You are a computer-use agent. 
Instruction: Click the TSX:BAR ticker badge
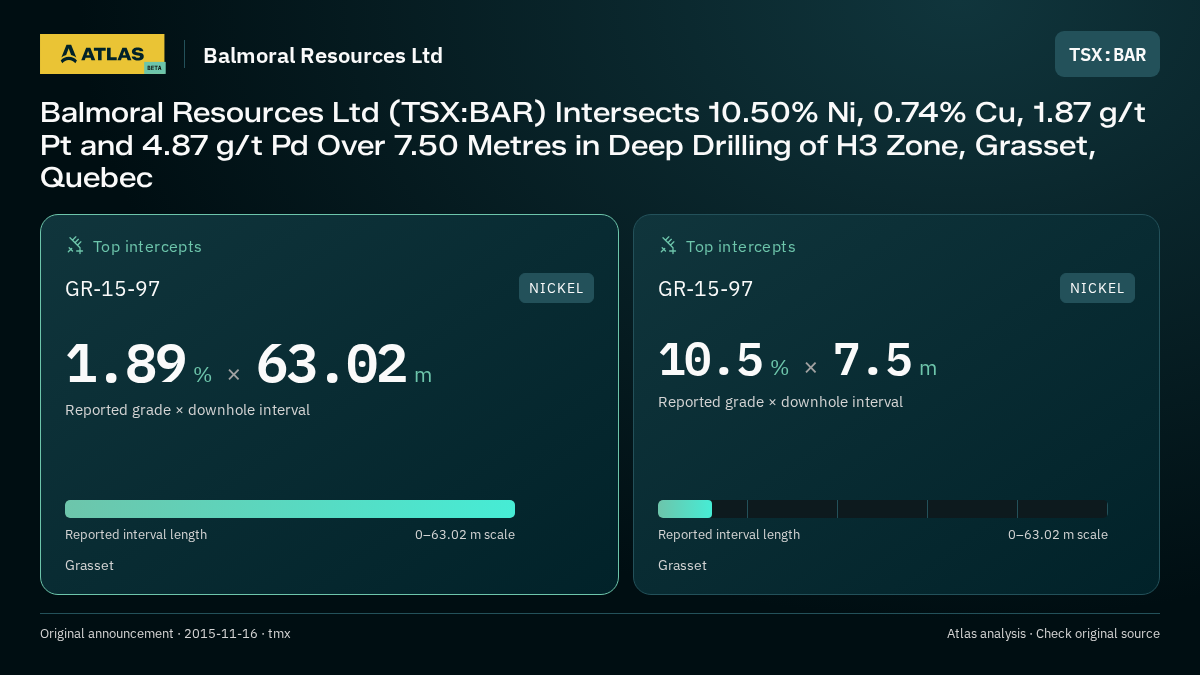[x=1107, y=54]
